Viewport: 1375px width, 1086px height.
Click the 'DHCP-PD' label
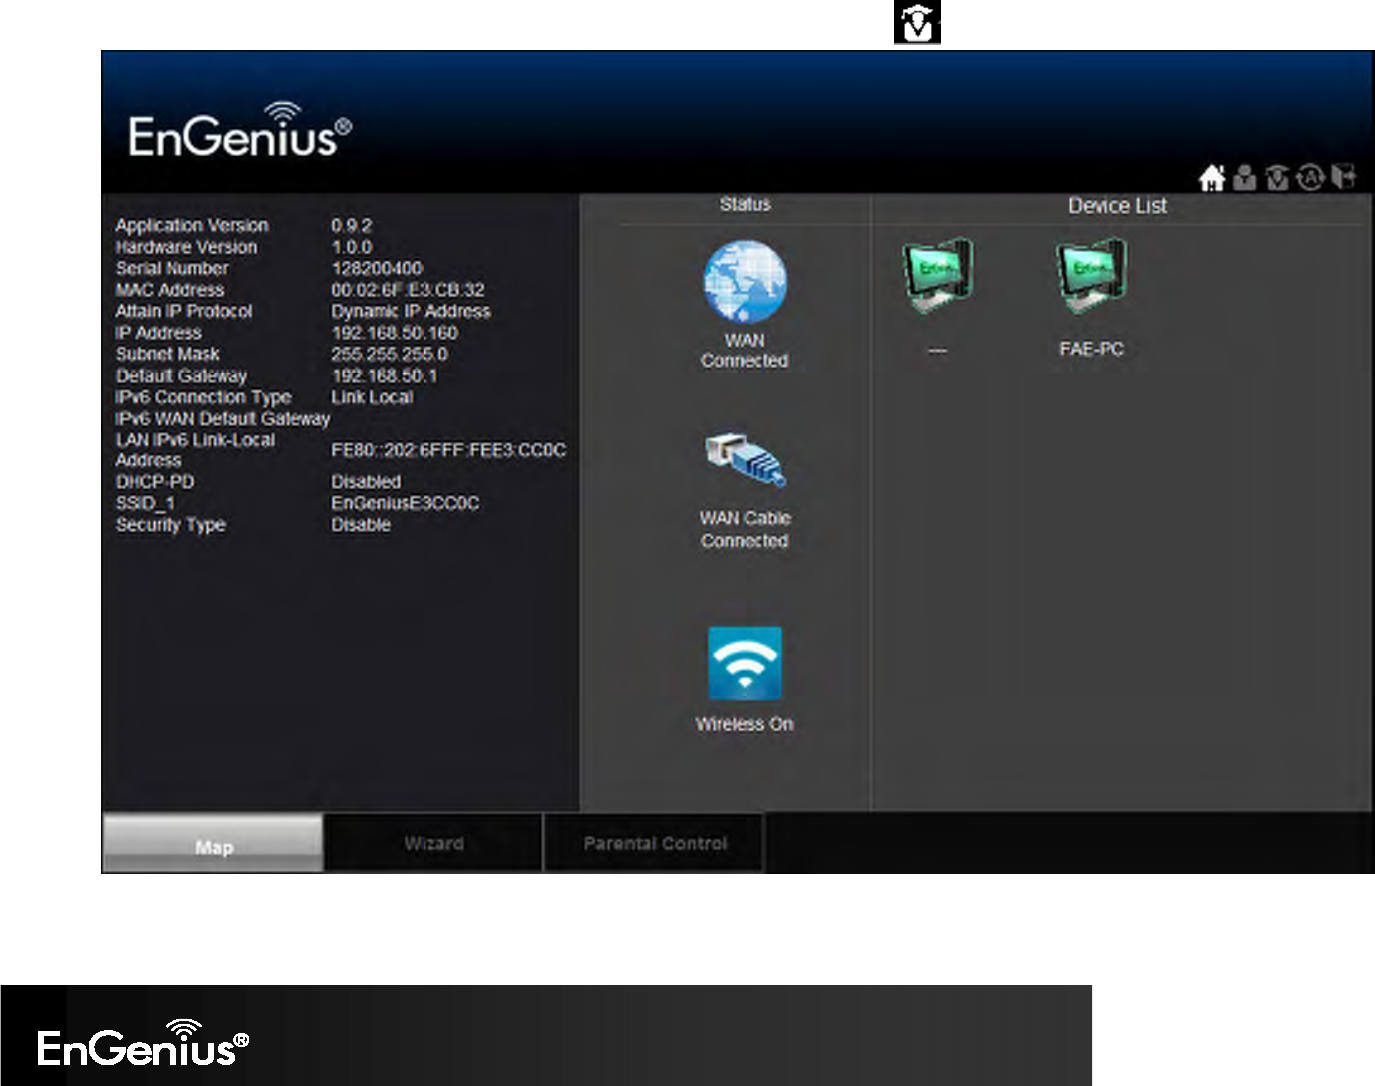155,482
